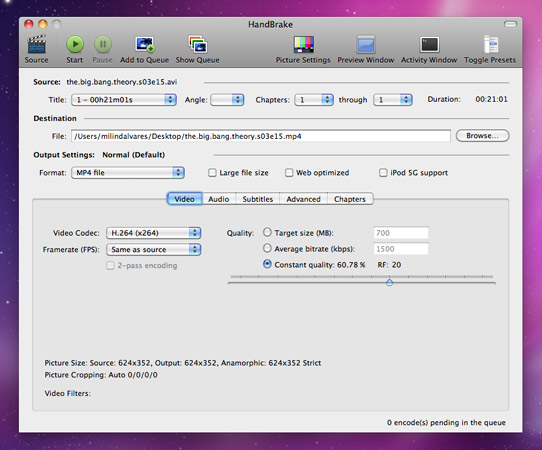The height and width of the screenshot is (450, 542).
Task: Select the Target size (MB) radio button
Action: coord(267,232)
